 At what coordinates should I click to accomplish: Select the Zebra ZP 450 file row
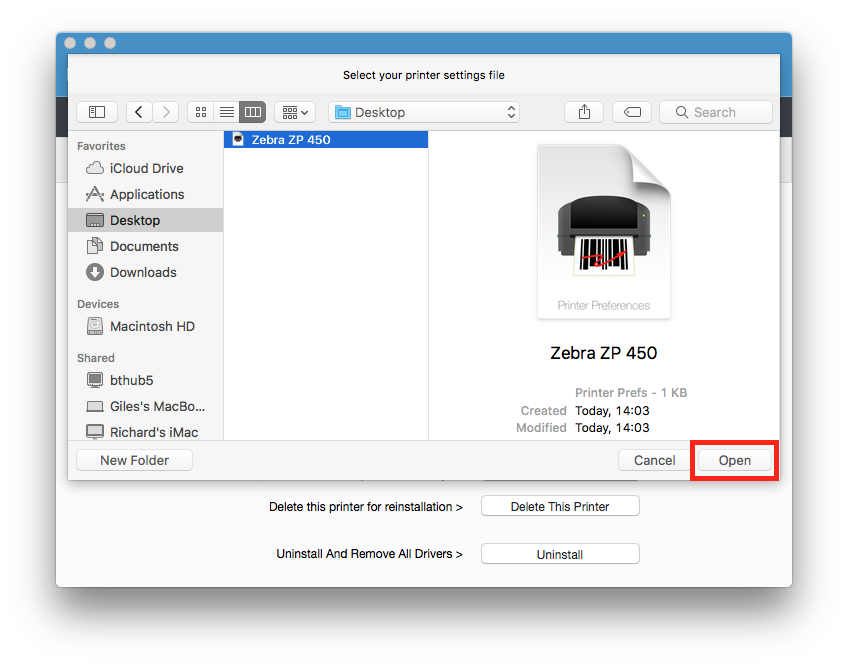coord(326,140)
